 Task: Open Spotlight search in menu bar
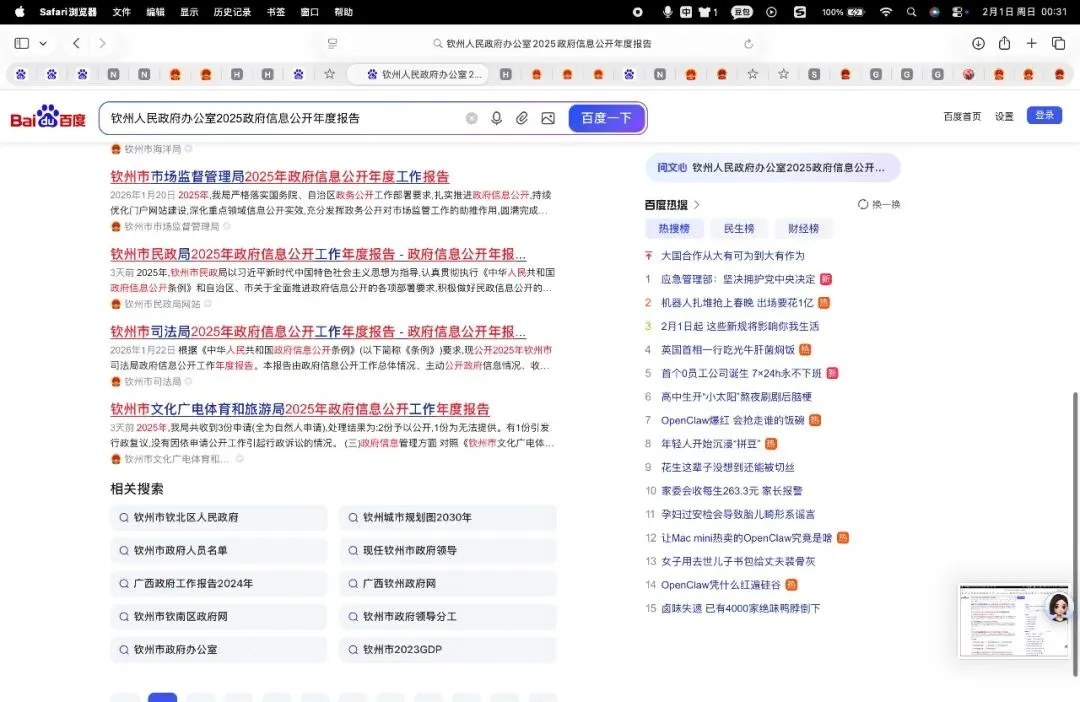click(911, 12)
